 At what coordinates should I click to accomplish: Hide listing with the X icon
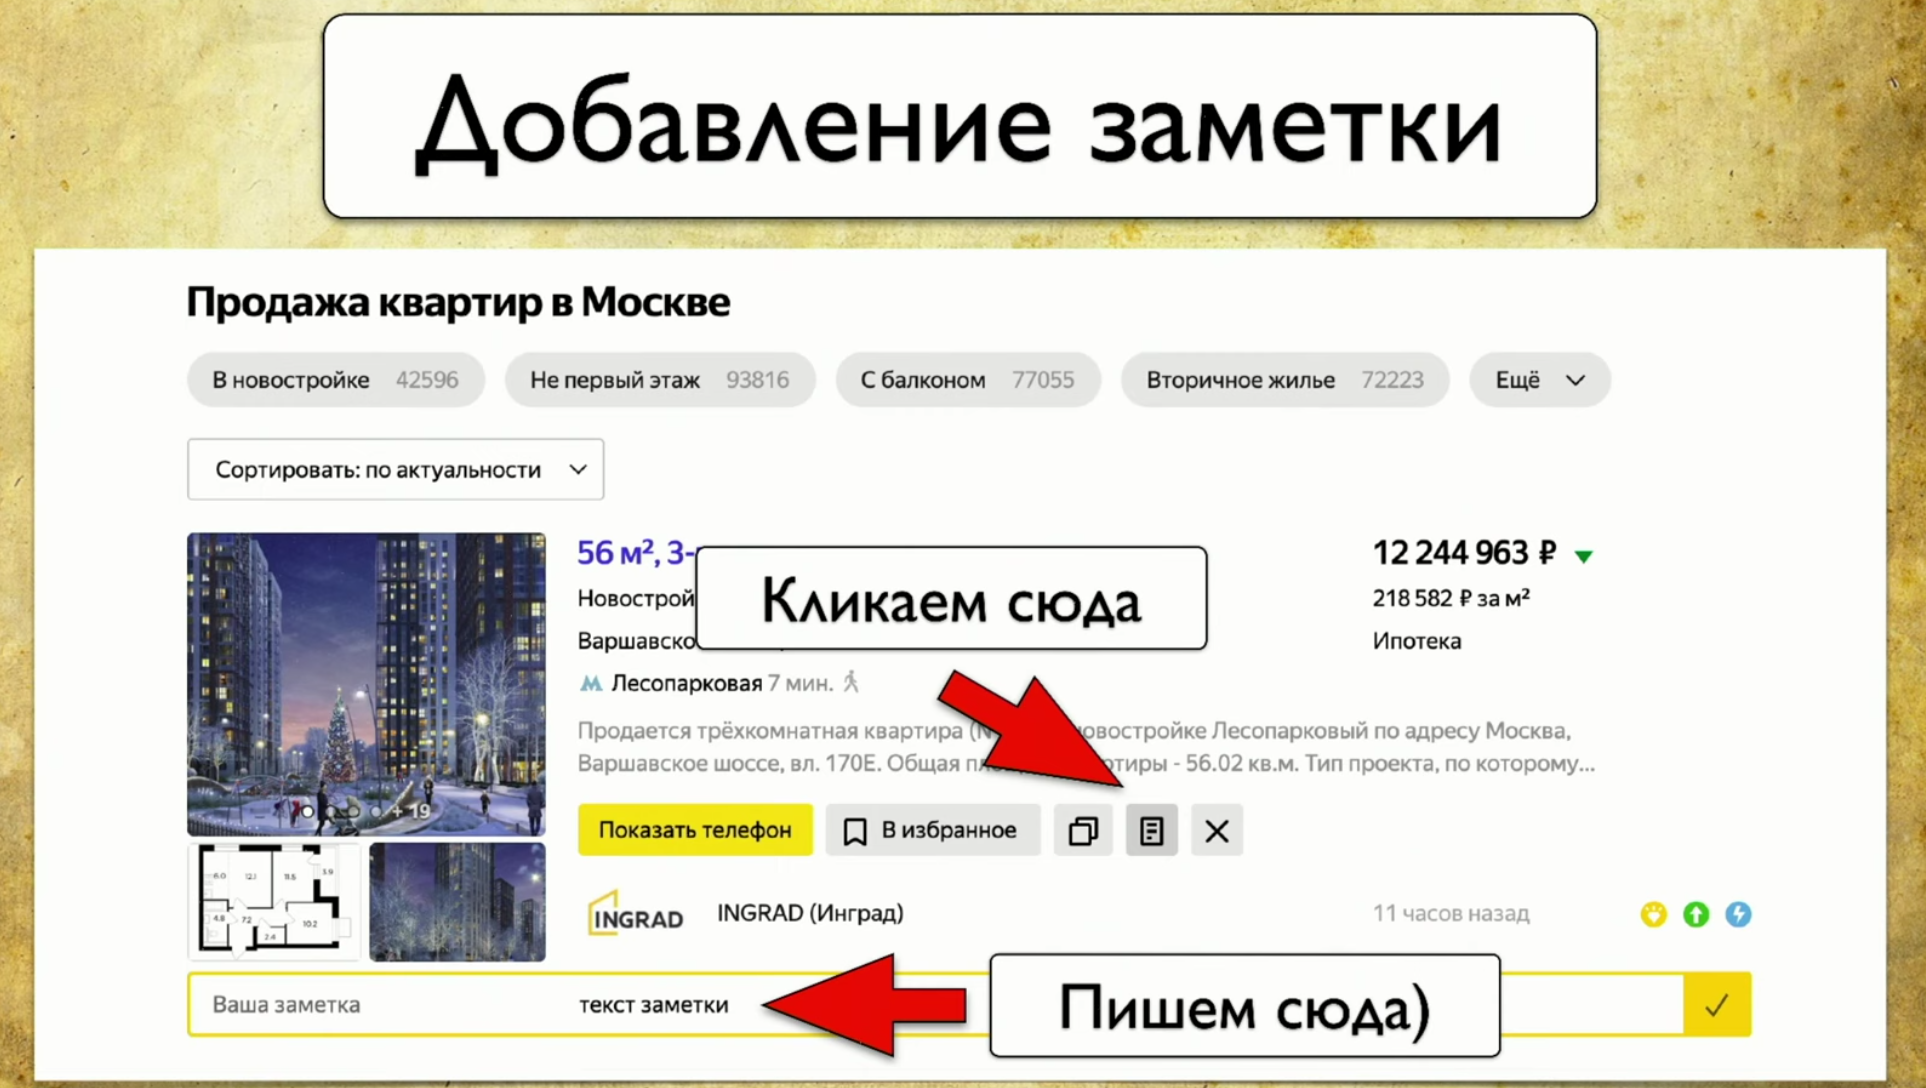1216,830
